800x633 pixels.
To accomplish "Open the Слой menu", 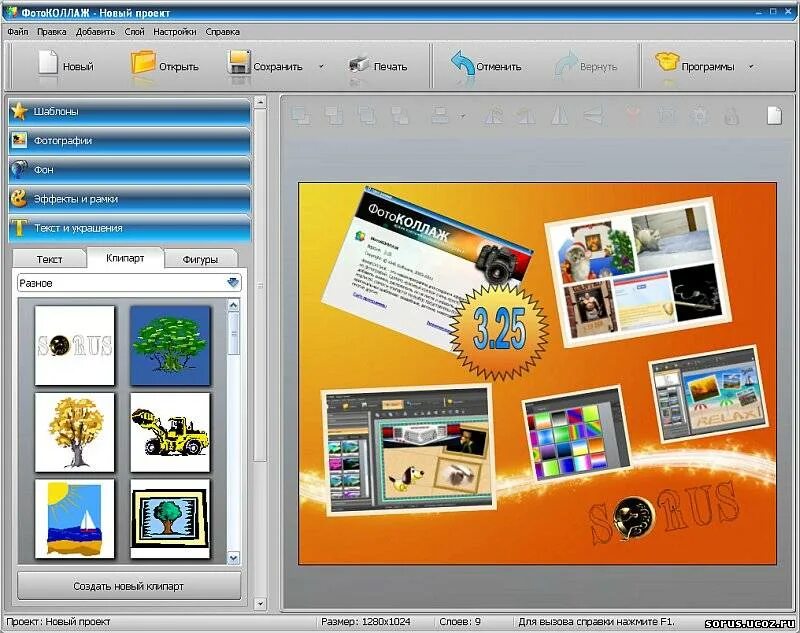I will coord(134,32).
